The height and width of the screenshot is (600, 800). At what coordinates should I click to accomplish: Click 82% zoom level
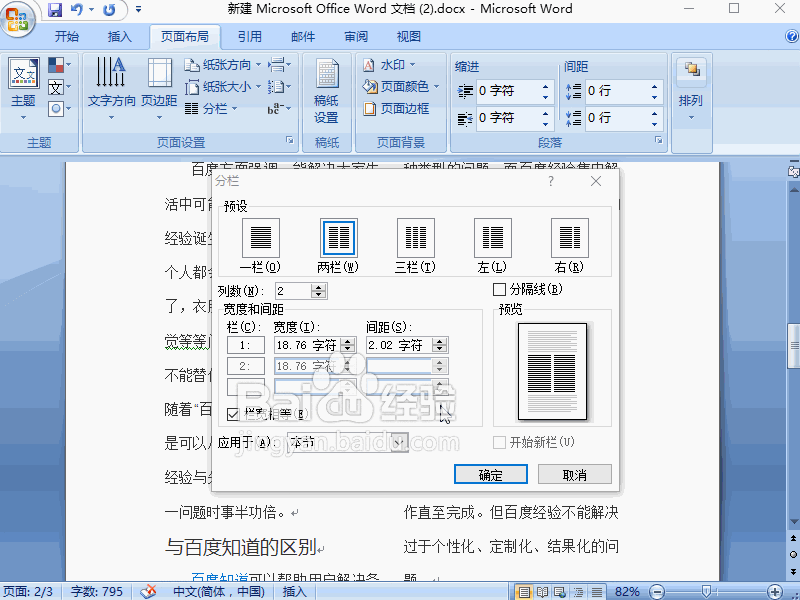(627, 592)
